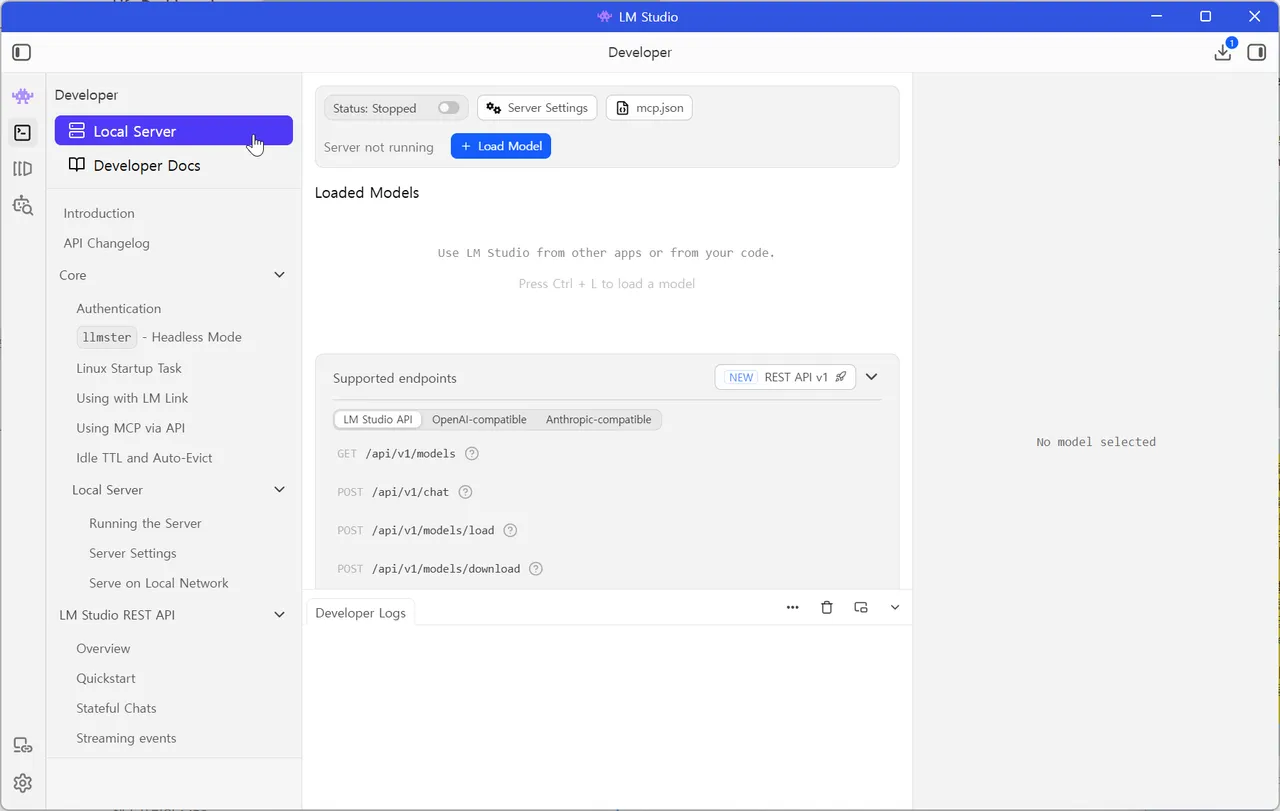Switch to the Anthropic-compatible tab
Image resolution: width=1280 pixels, height=811 pixels.
pos(598,420)
